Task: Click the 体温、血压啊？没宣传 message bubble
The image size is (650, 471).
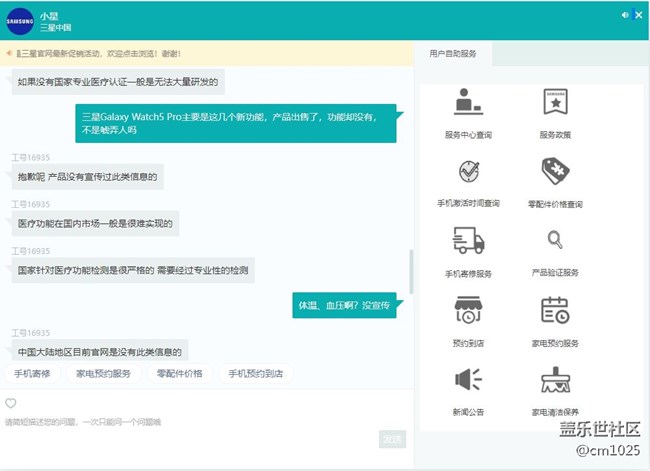Action: point(344,306)
